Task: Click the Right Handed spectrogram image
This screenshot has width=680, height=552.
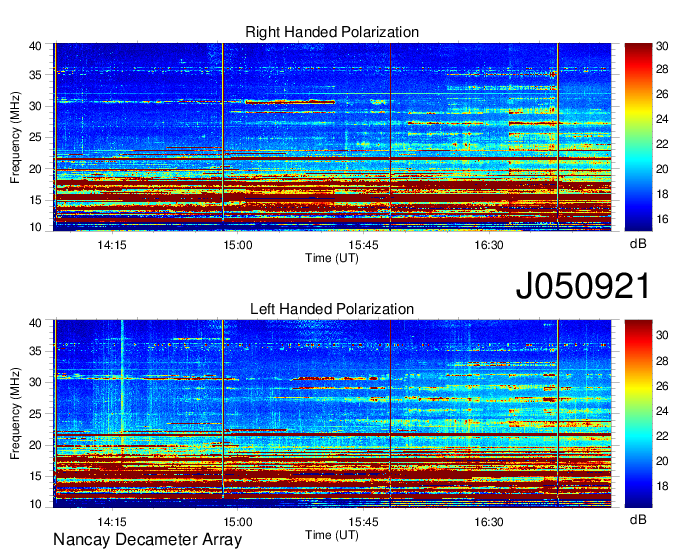Action: (332, 137)
